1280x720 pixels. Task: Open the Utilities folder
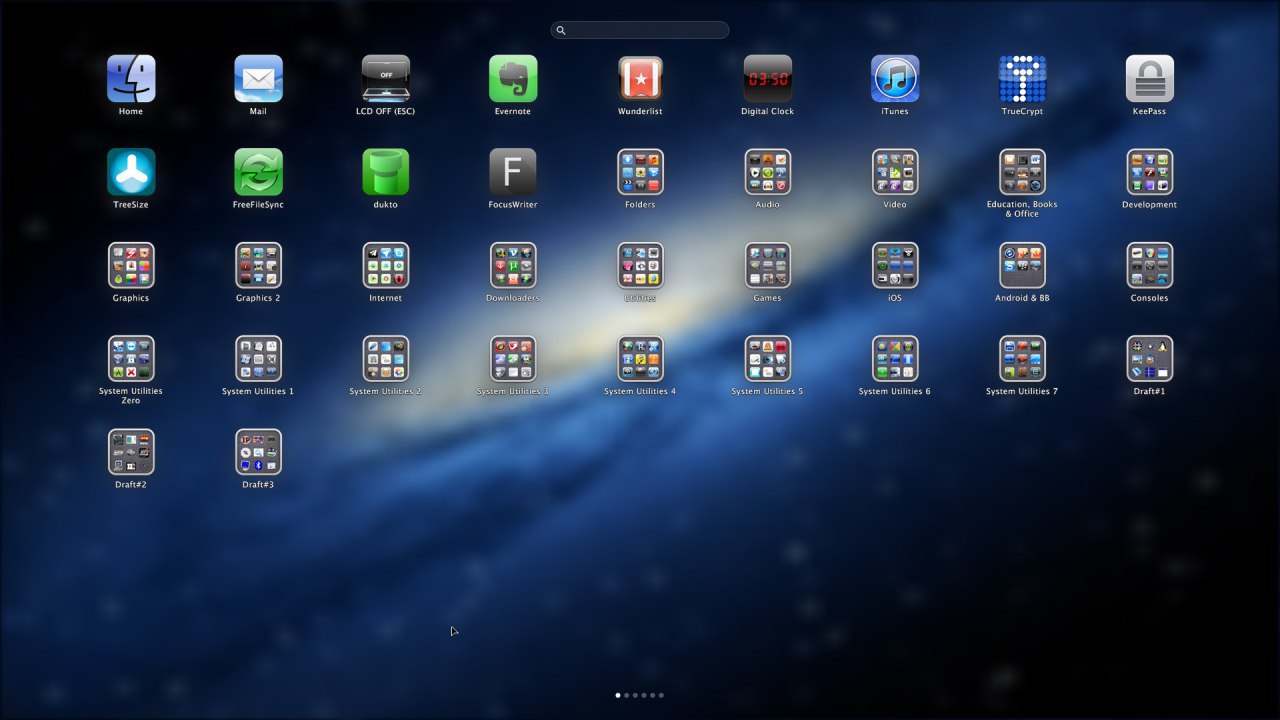640,265
